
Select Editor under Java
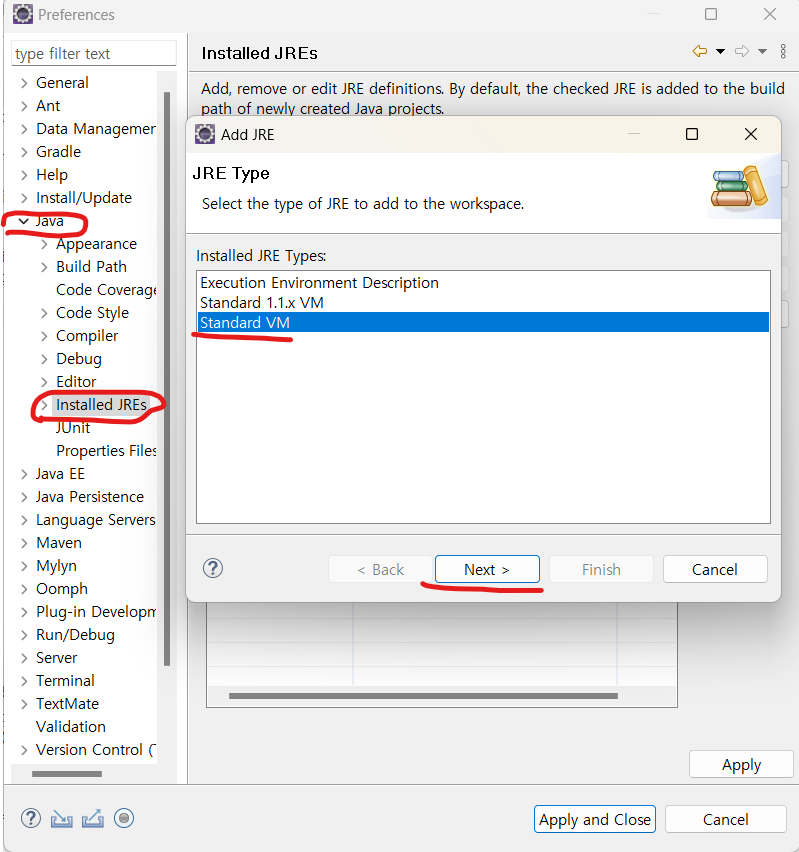click(76, 382)
